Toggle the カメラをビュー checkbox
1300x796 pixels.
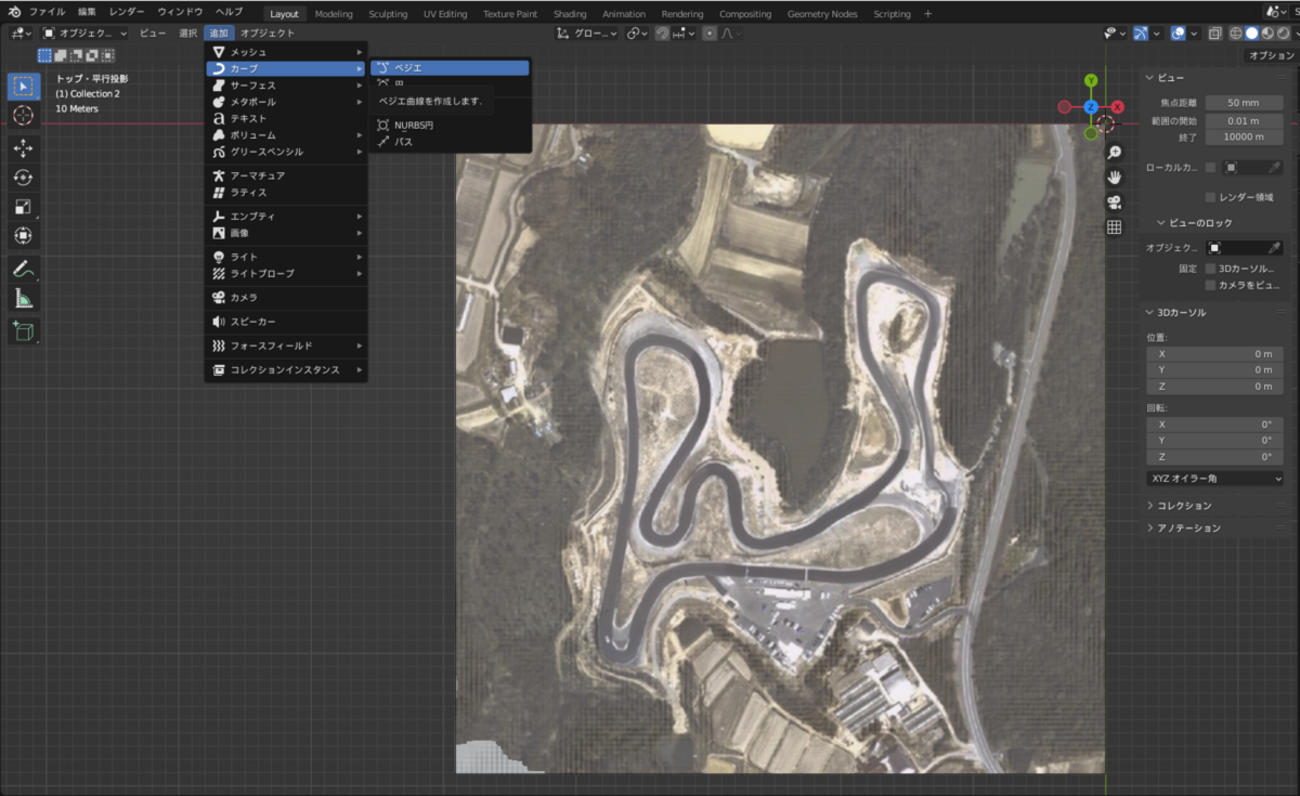coord(1211,285)
